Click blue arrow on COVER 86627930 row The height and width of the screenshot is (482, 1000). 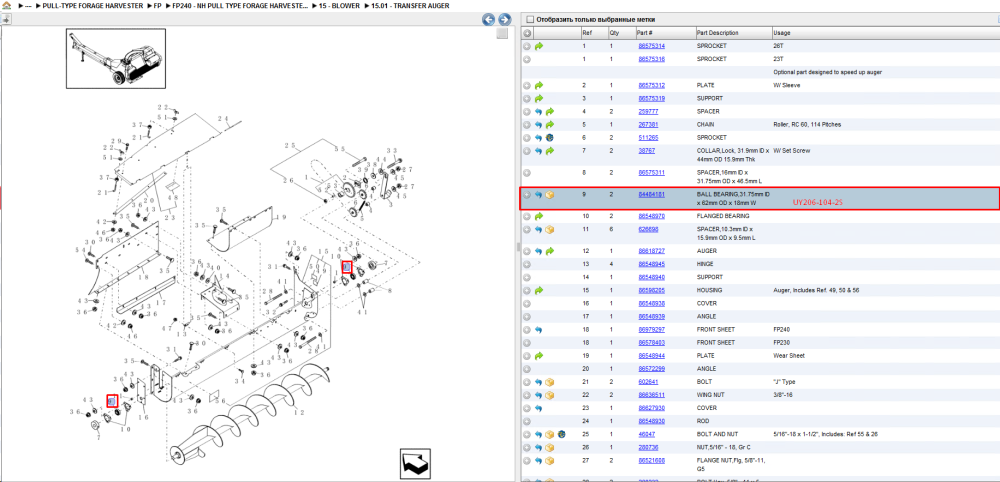pos(539,408)
